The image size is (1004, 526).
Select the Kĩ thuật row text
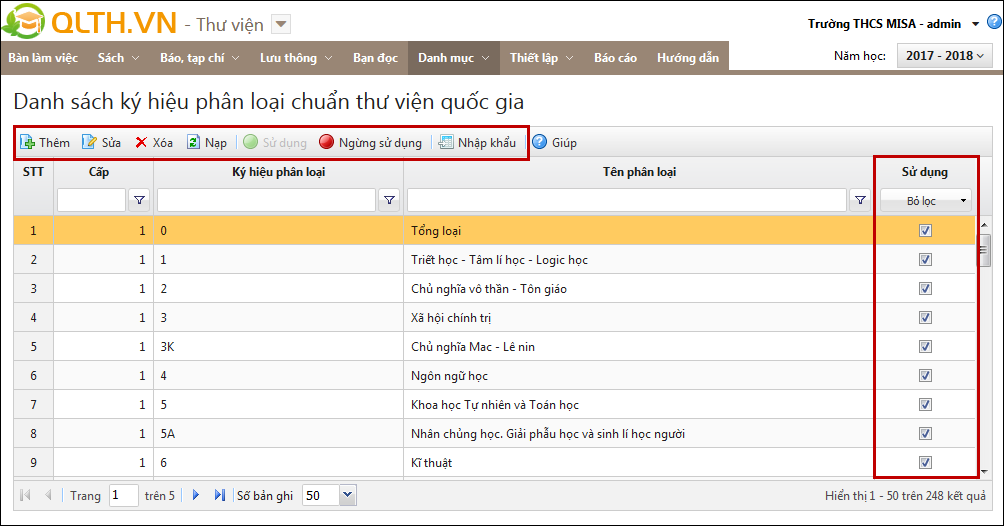432,463
